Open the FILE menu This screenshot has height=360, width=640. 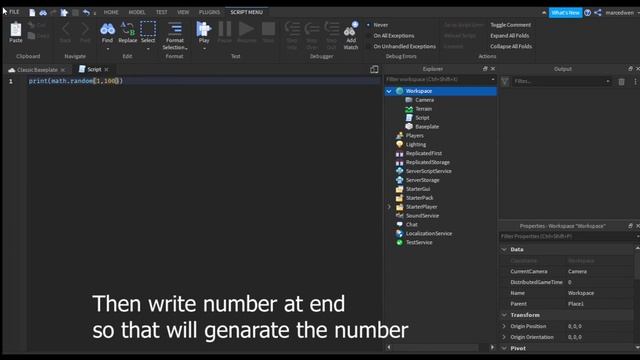(14, 12)
